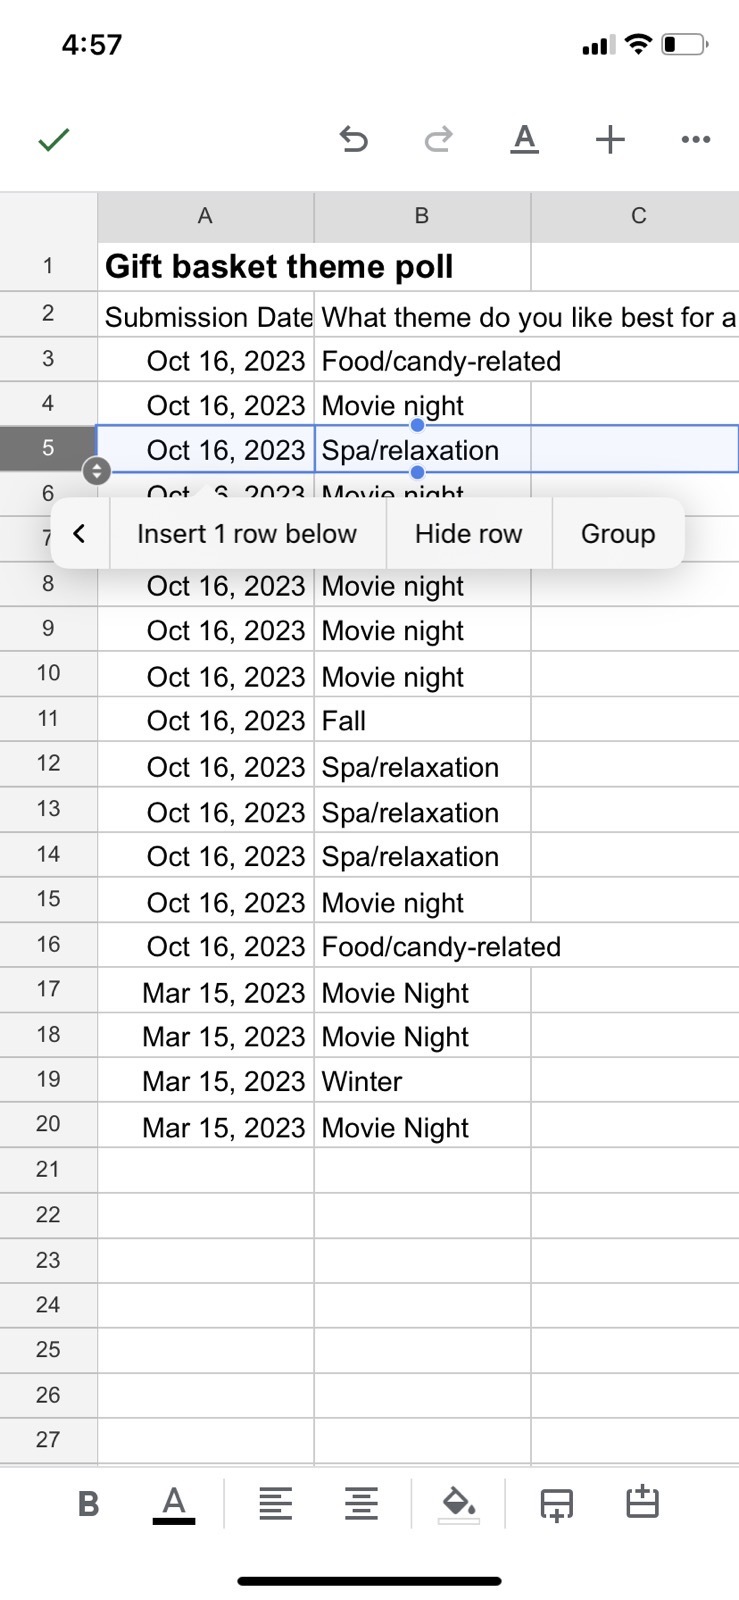This screenshot has width=739, height=1600.
Task: Center-align the cell text
Action: click(x=361, y=1504)
